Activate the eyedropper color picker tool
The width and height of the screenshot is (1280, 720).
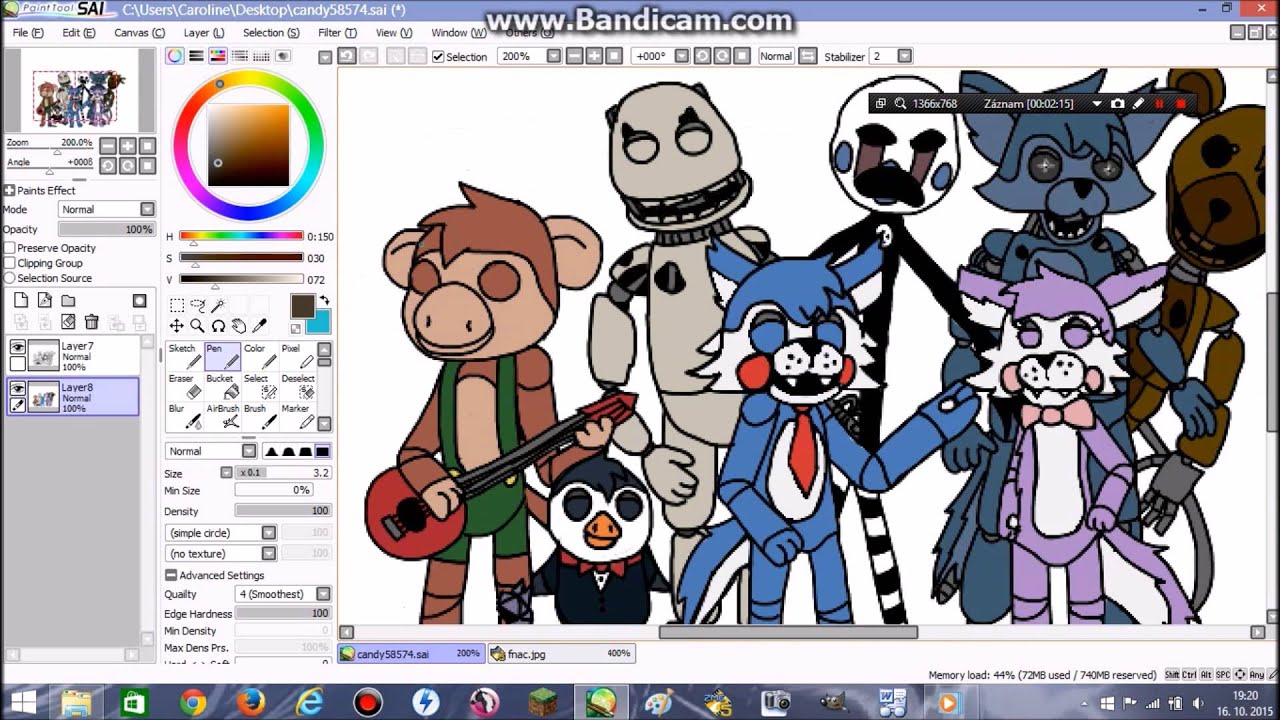[260, 326]
